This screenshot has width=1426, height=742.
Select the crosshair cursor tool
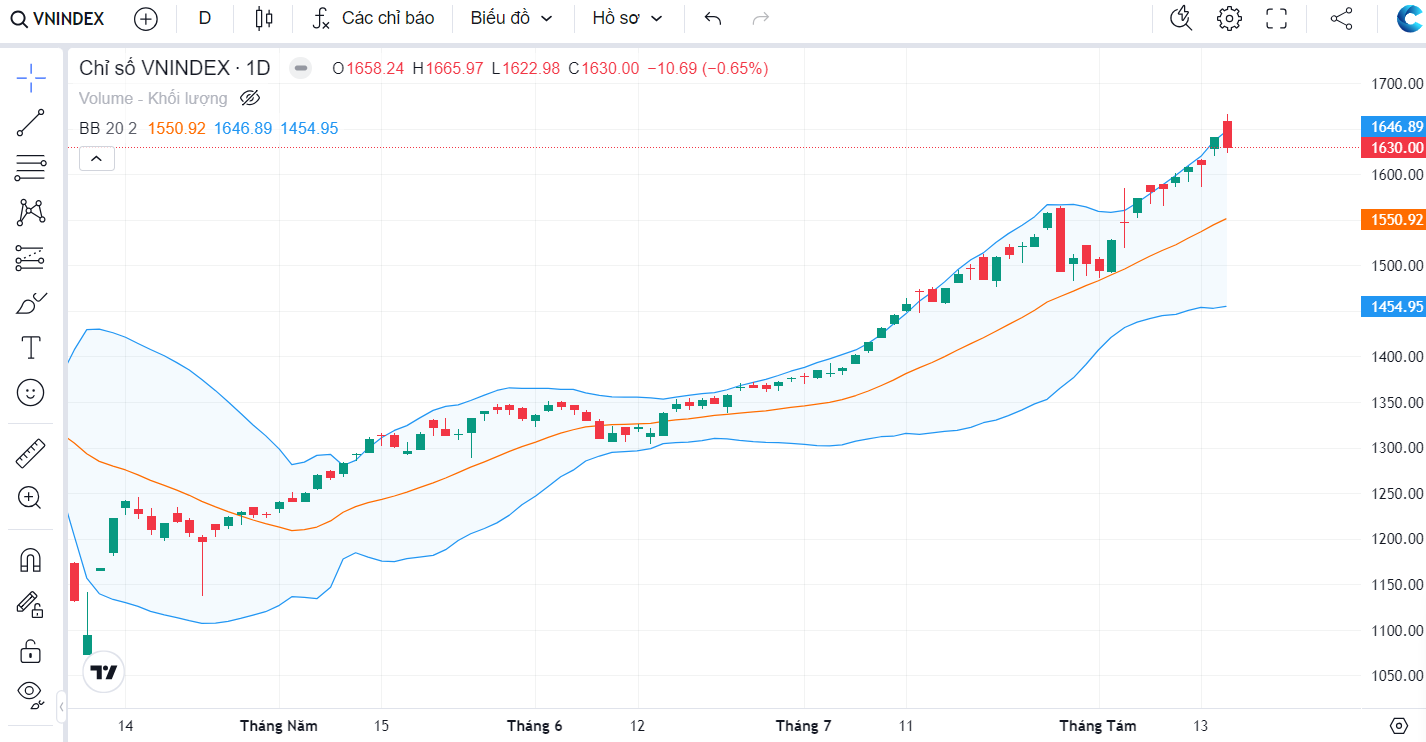31,77
